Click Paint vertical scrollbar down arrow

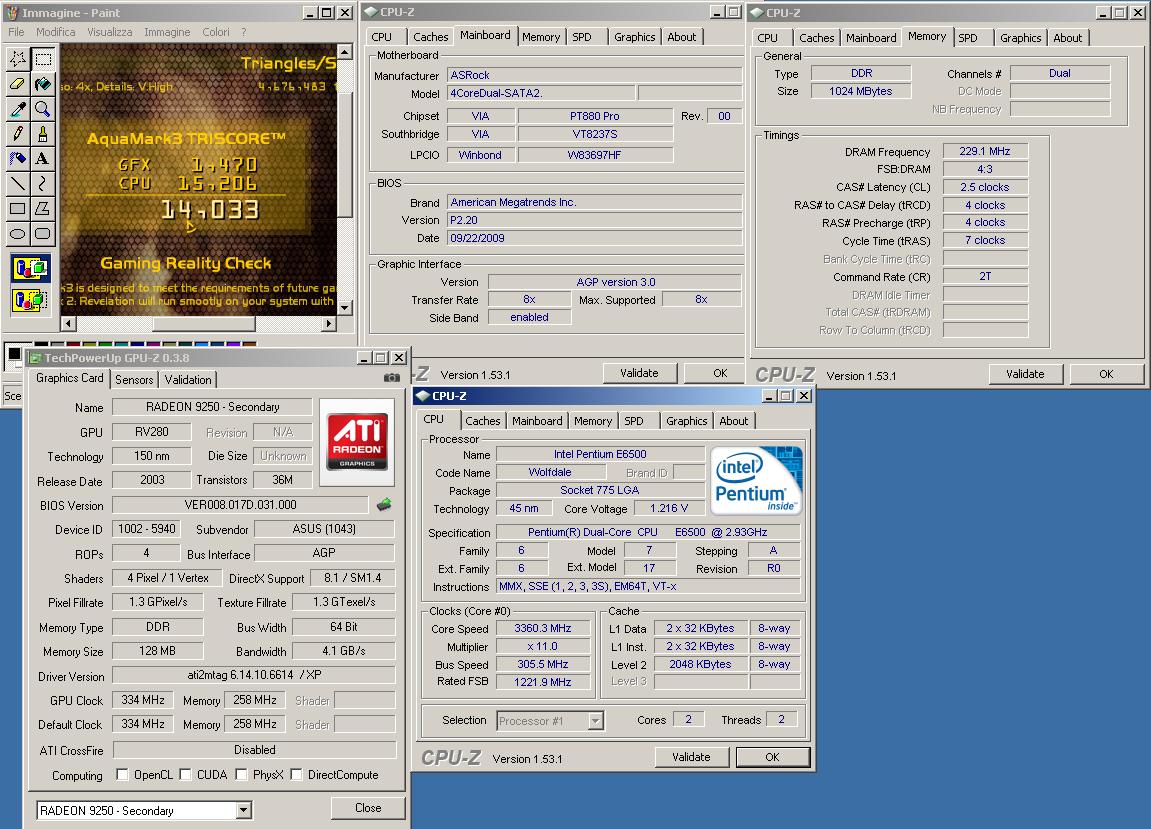click(x=344, y=307)
